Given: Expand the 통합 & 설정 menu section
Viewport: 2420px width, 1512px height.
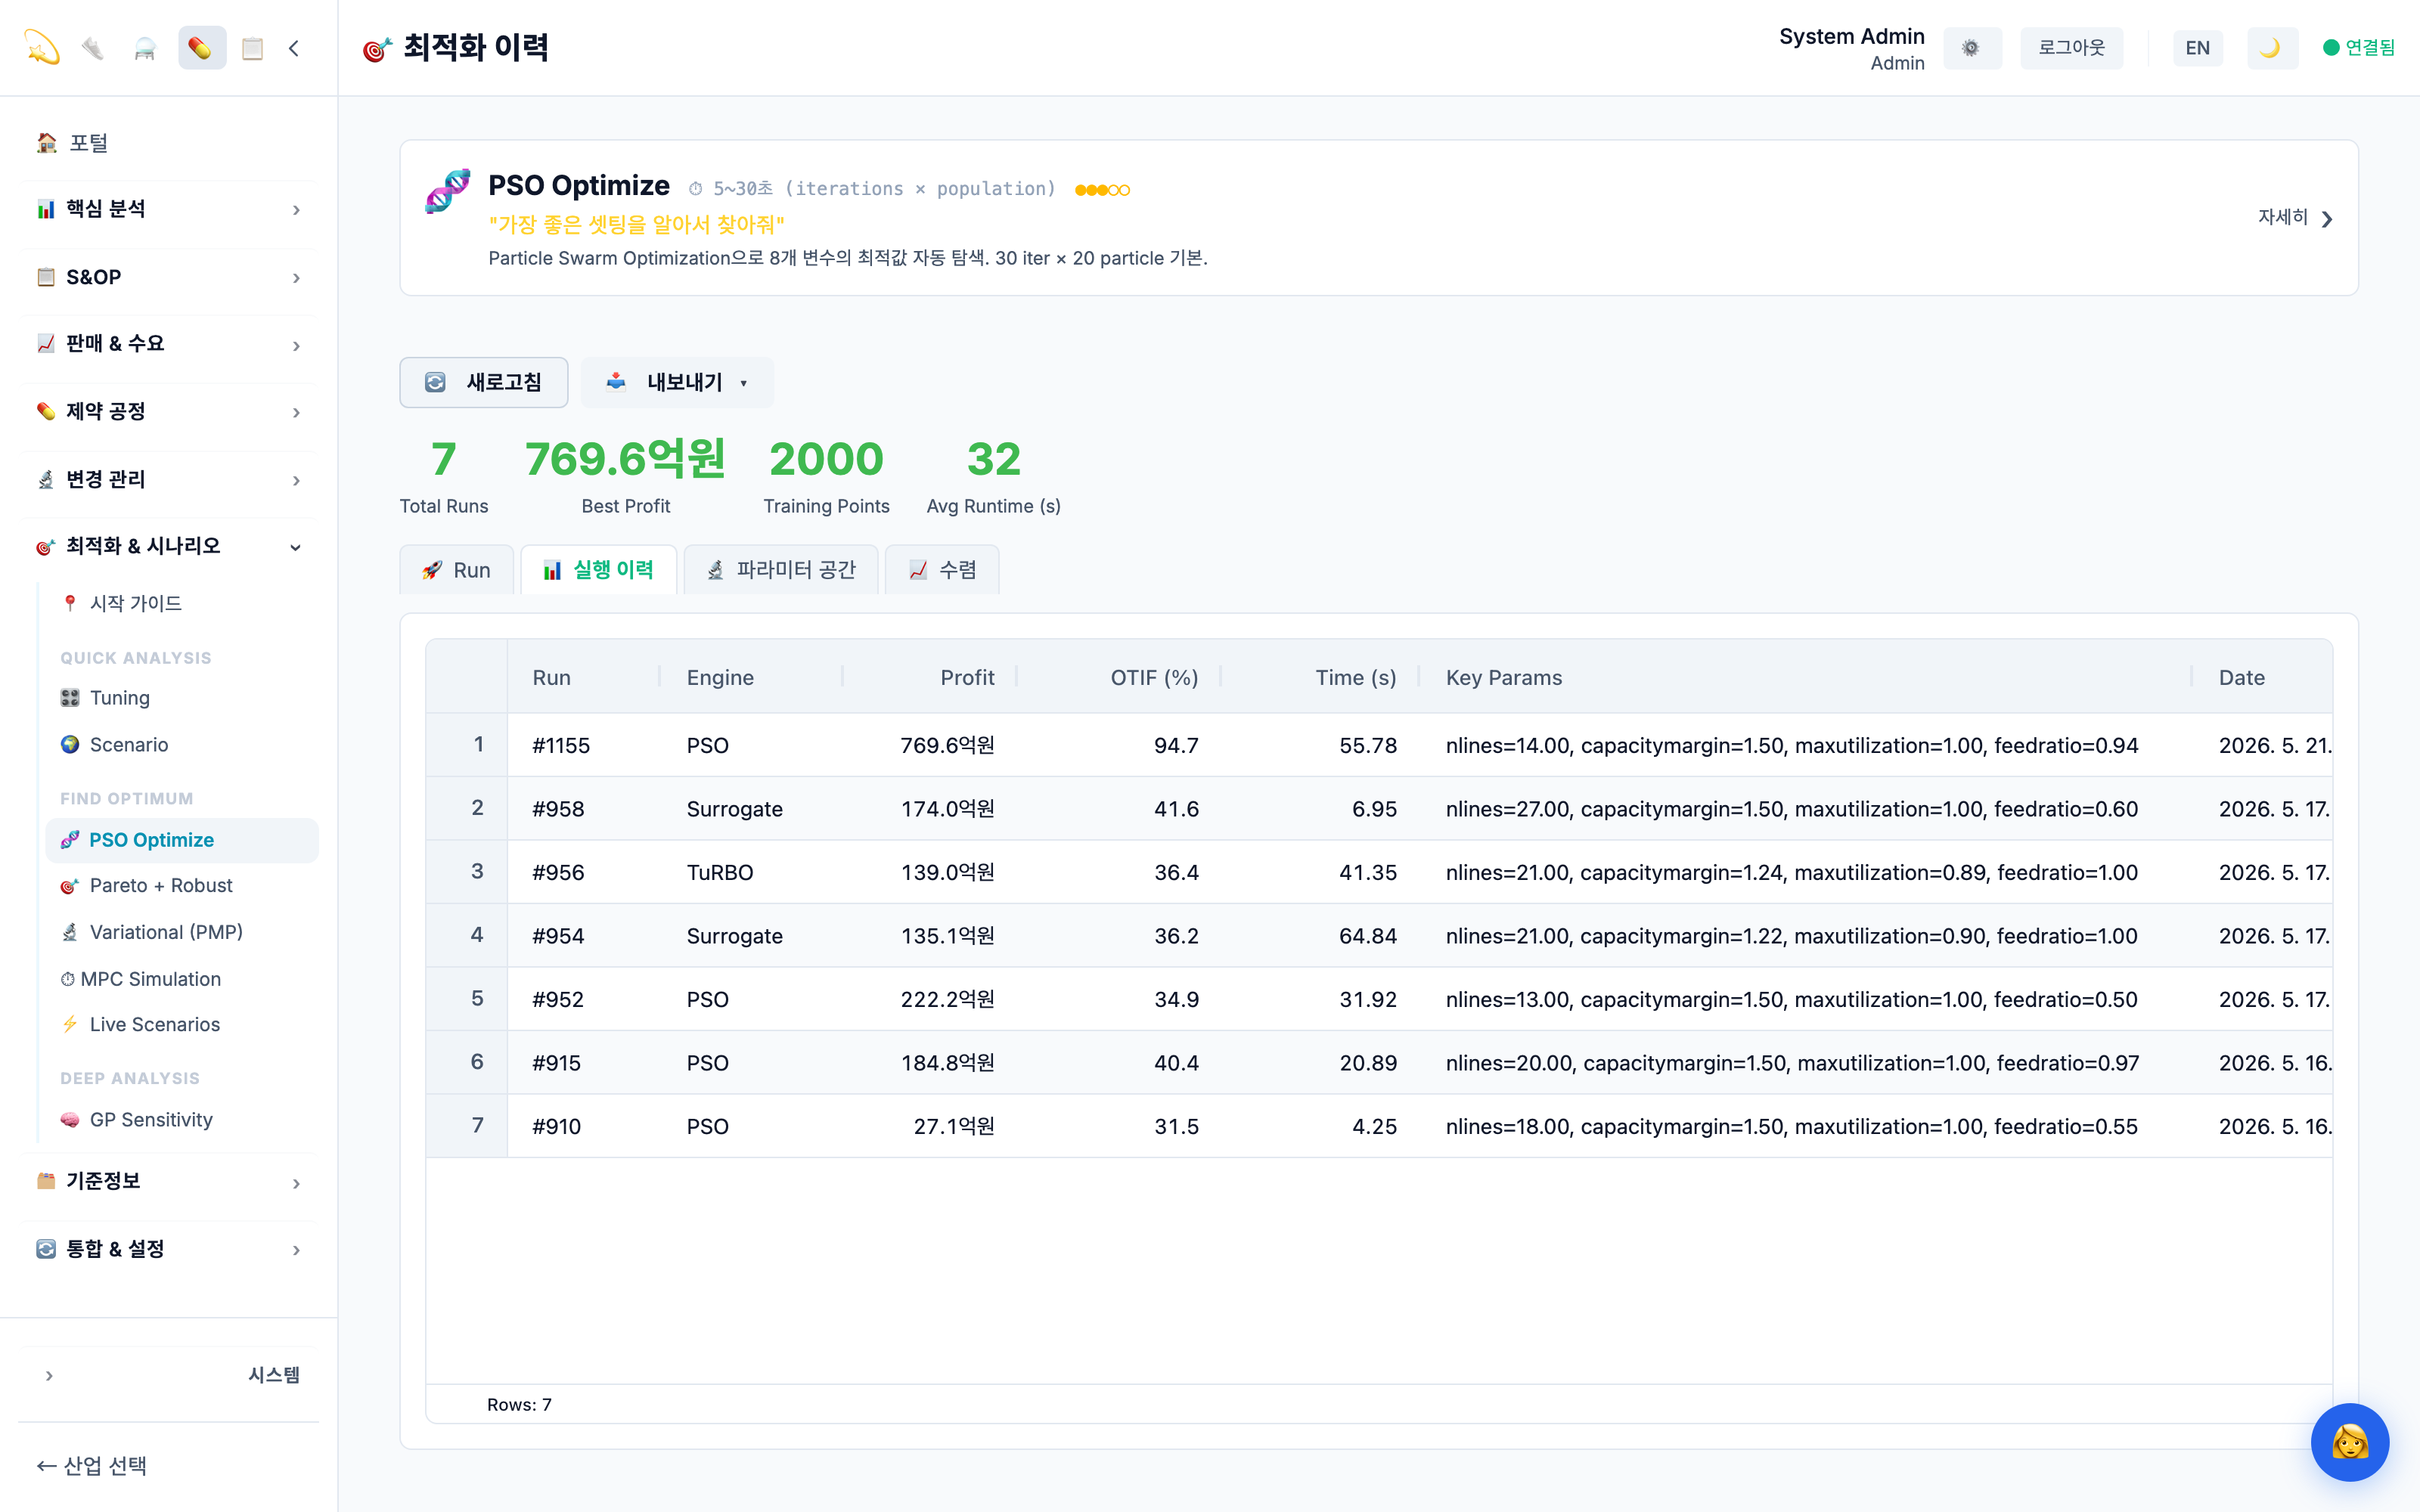Looking at the screenshot, I should coord(169,1249).
